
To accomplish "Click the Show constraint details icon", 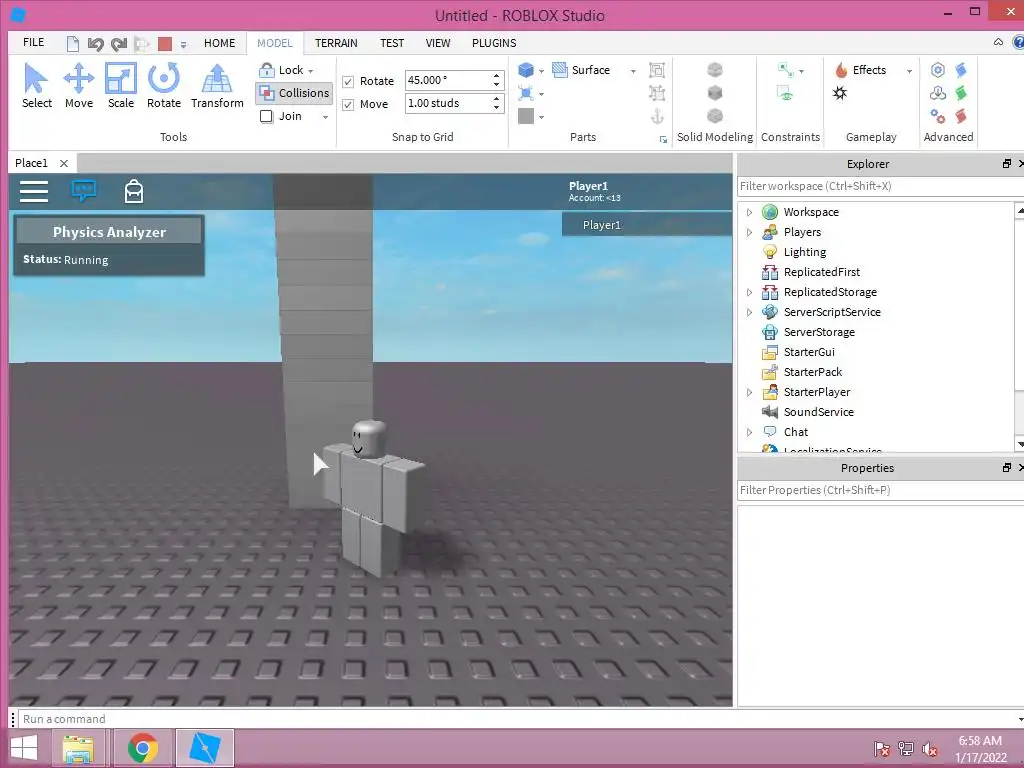I will point(786,93).
